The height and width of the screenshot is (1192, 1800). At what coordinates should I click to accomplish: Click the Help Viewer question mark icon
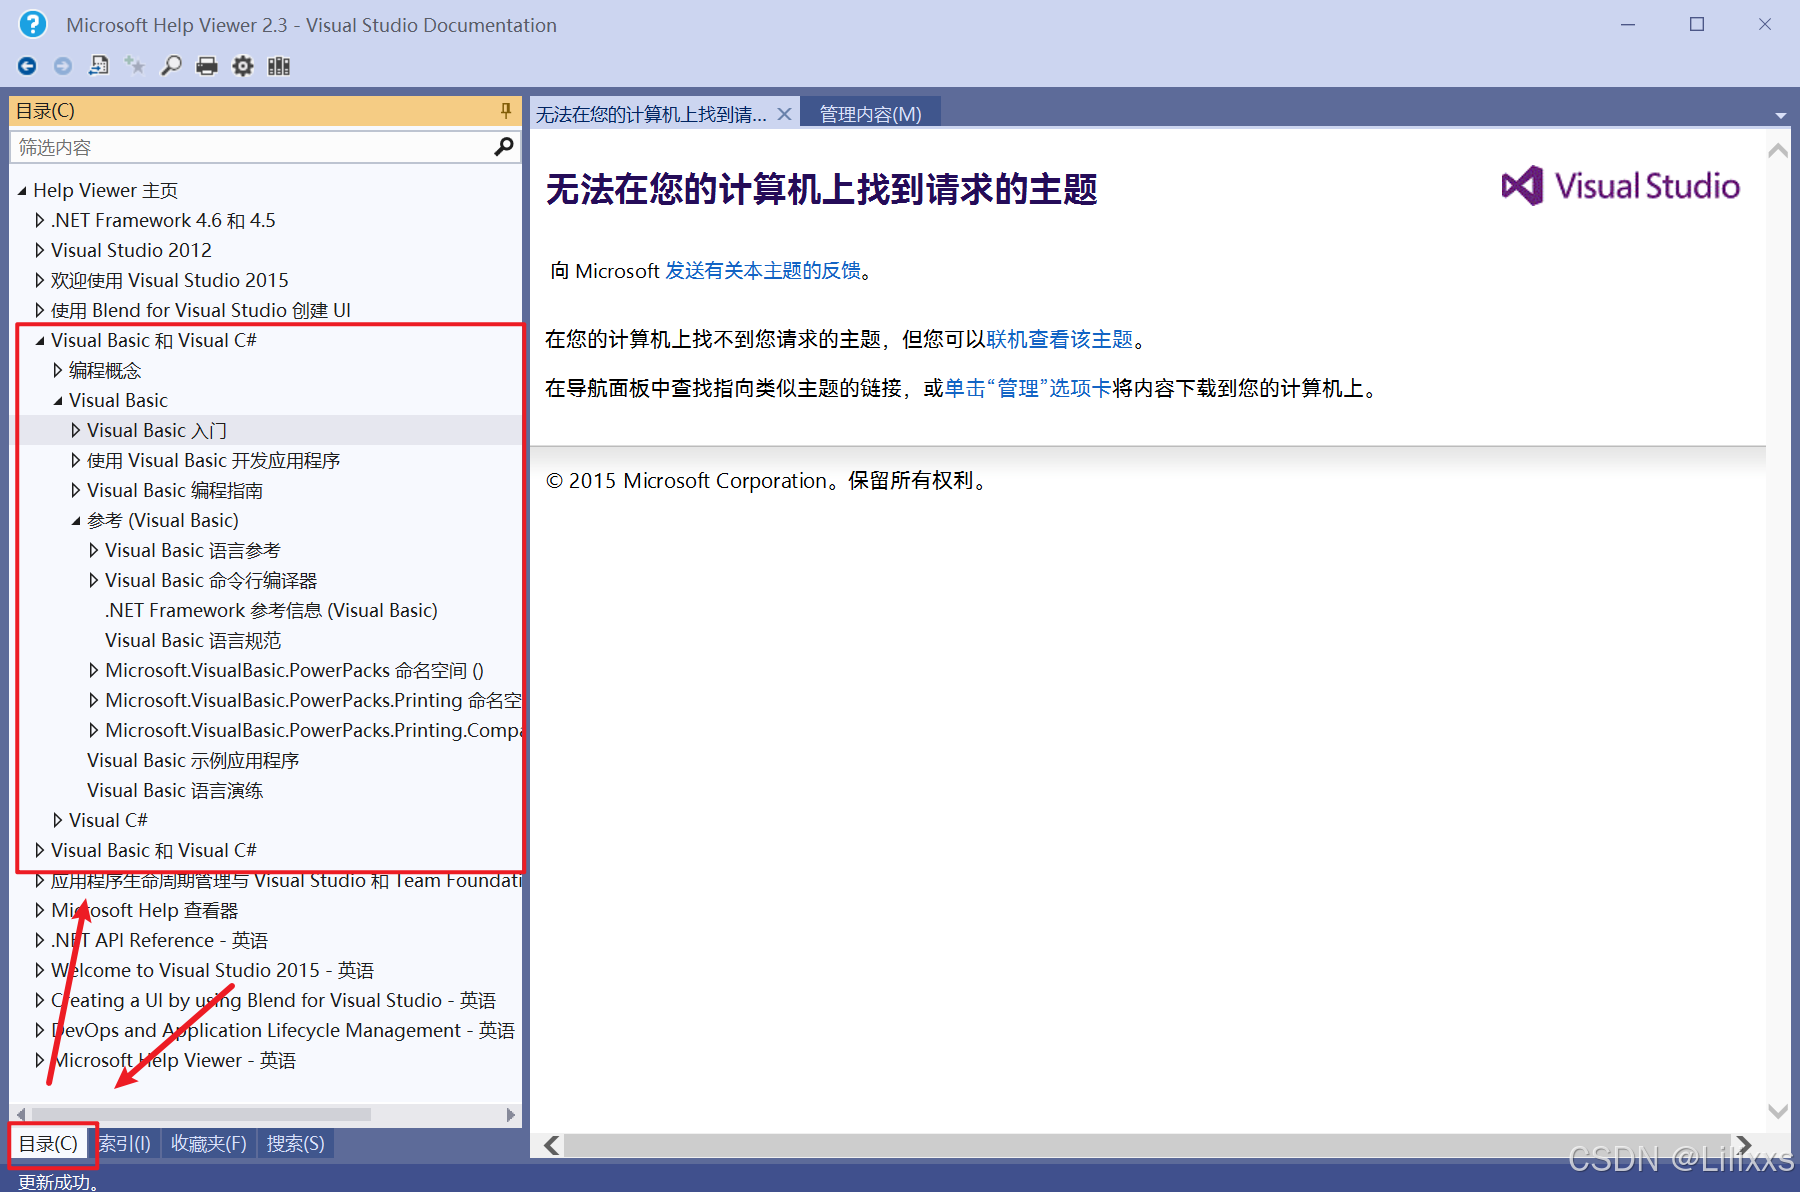pos(33,24)
